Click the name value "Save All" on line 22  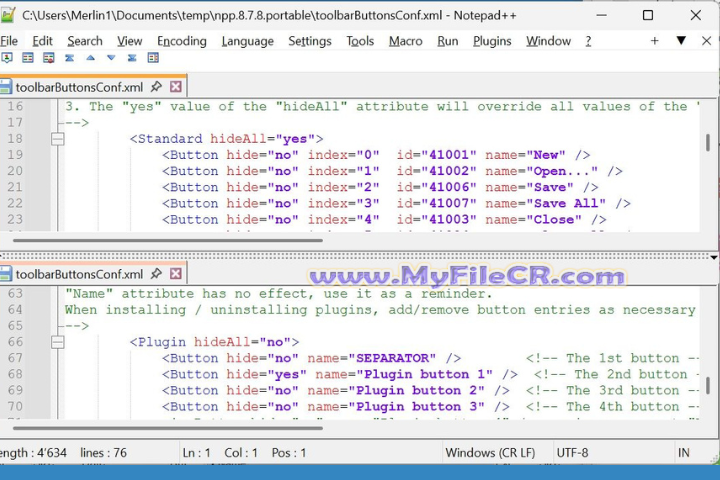coord(566,203)
